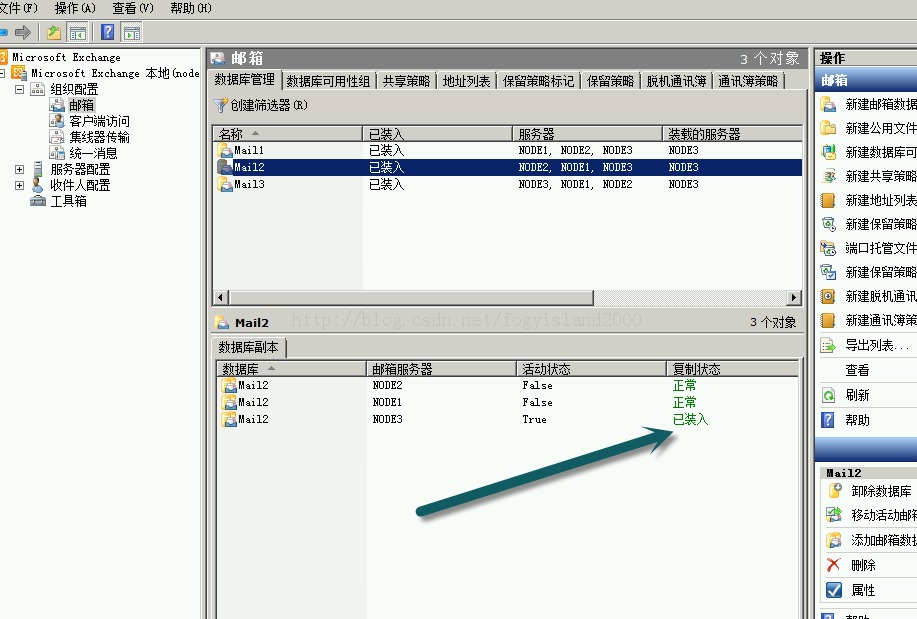Click the Mail1 database icon
The height and width of the screenshot is (619, 917).
pos(225,150)
